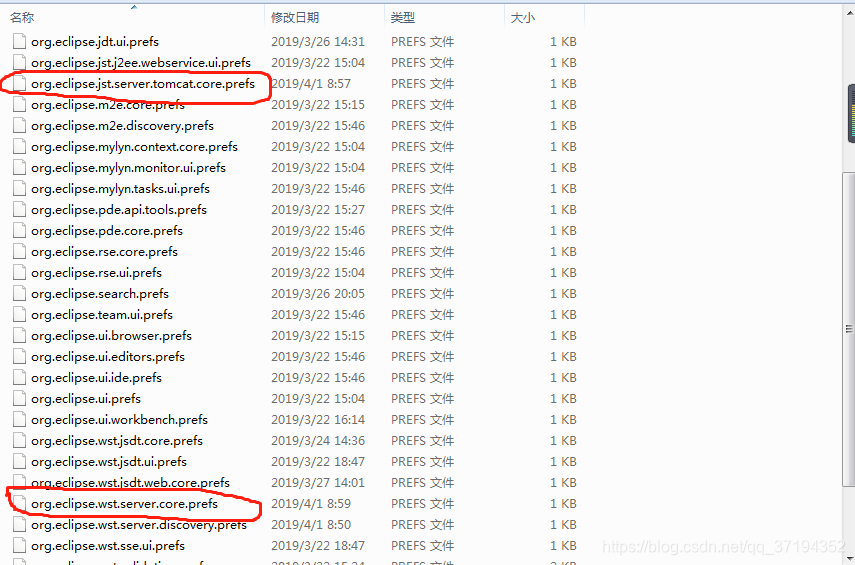This screenshot has width=855, height=565.
Task: Click the file icon of org.eclipse.rse.core.prefs
Action: coord(19,252)
